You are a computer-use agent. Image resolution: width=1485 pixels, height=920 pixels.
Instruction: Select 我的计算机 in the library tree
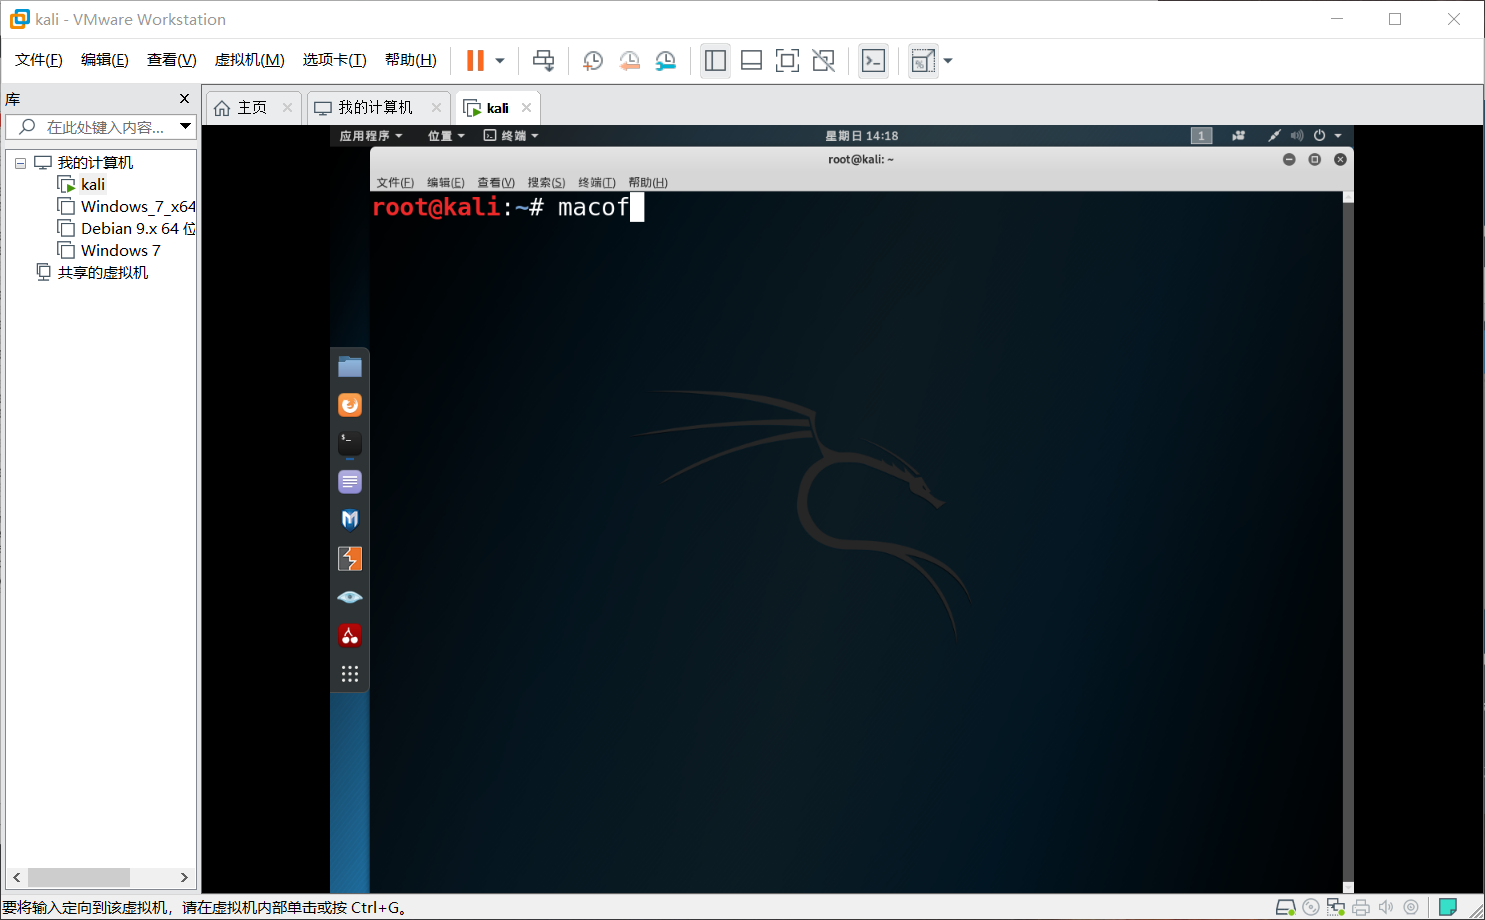(95, 163)
